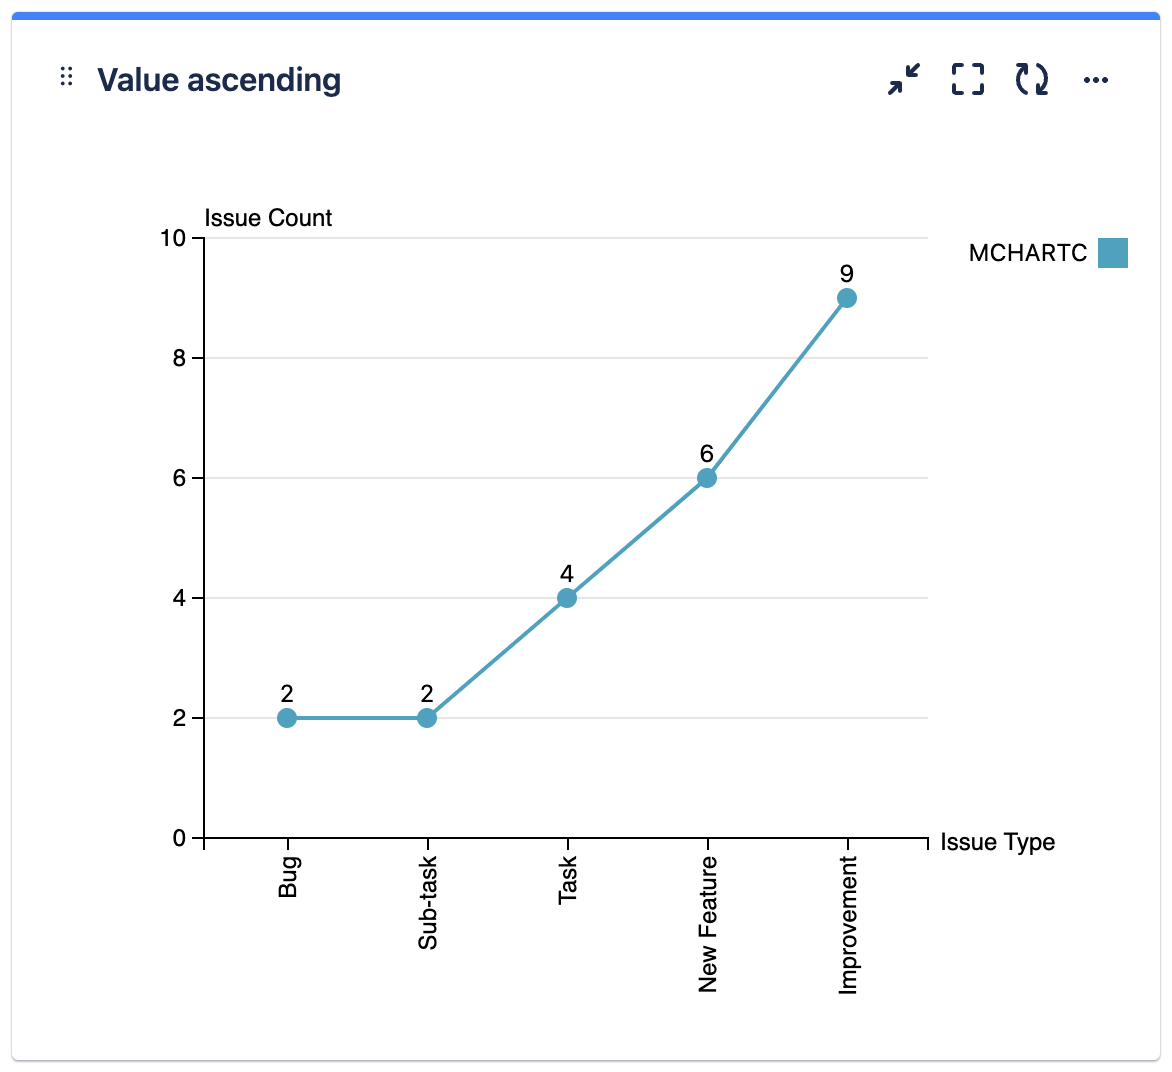Select the Task data point showing value 4
The image size is (1172, 1072).
click(x=567, y=598)
